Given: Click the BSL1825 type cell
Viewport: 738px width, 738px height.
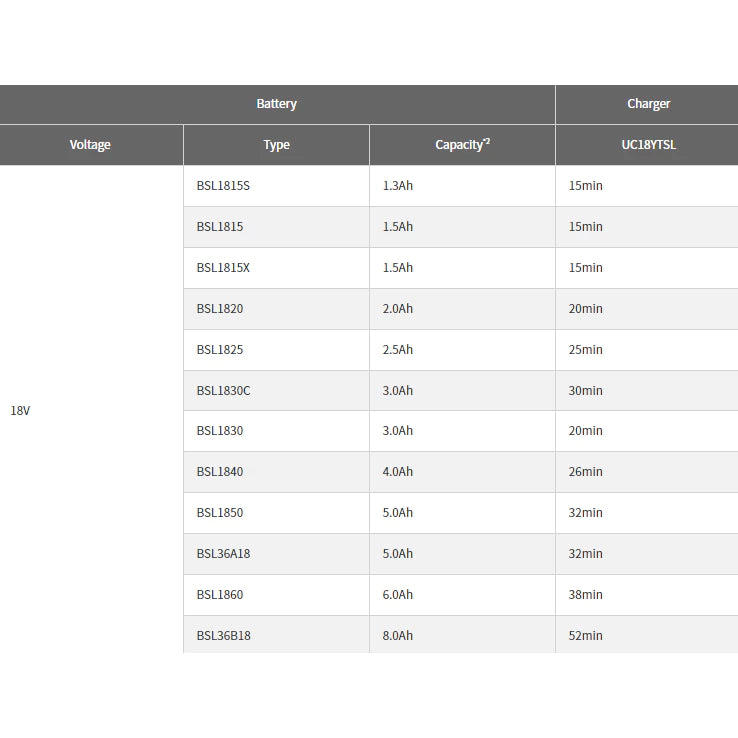Looking at the screenshot, I should pos(276,350).
